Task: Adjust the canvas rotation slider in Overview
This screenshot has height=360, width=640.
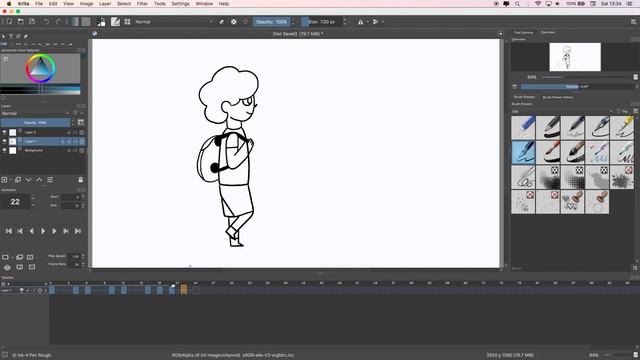Action: tap(577, 87)
